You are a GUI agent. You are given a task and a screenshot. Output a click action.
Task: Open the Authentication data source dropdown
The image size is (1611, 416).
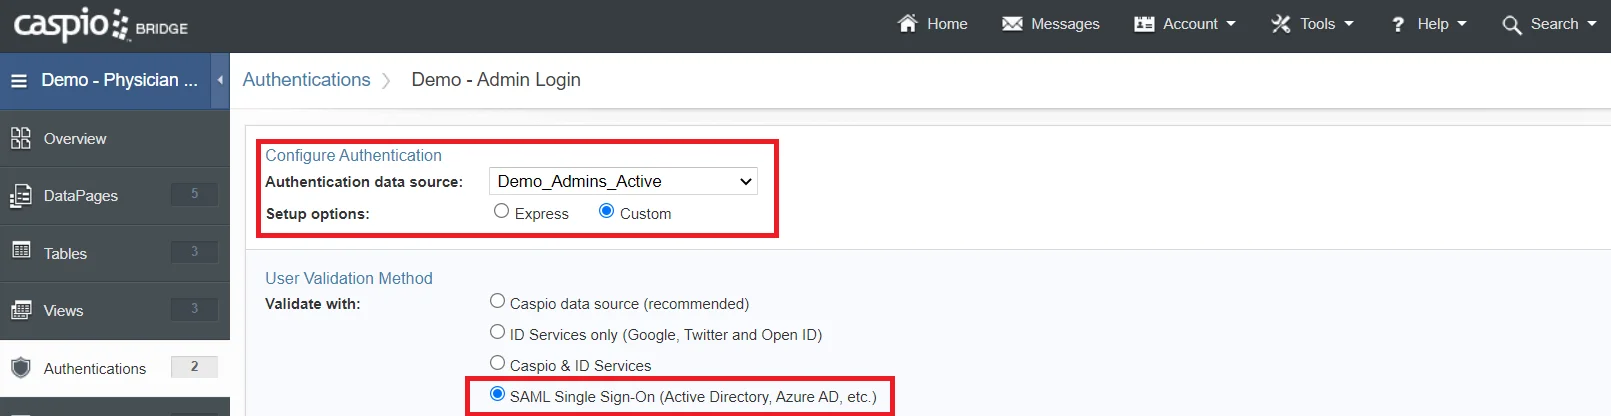(x=623, y=181)
